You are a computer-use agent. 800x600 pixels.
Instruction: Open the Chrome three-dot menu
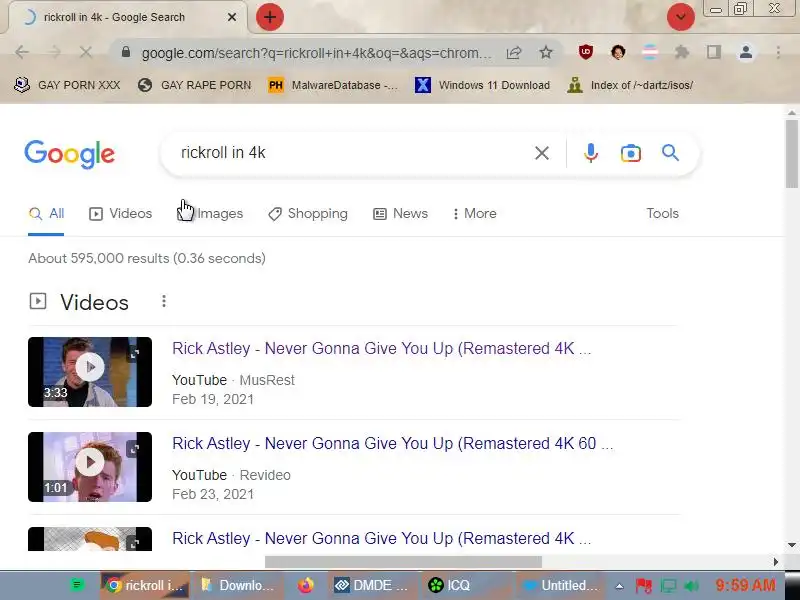pyautogui.click(x=778, y=52)
